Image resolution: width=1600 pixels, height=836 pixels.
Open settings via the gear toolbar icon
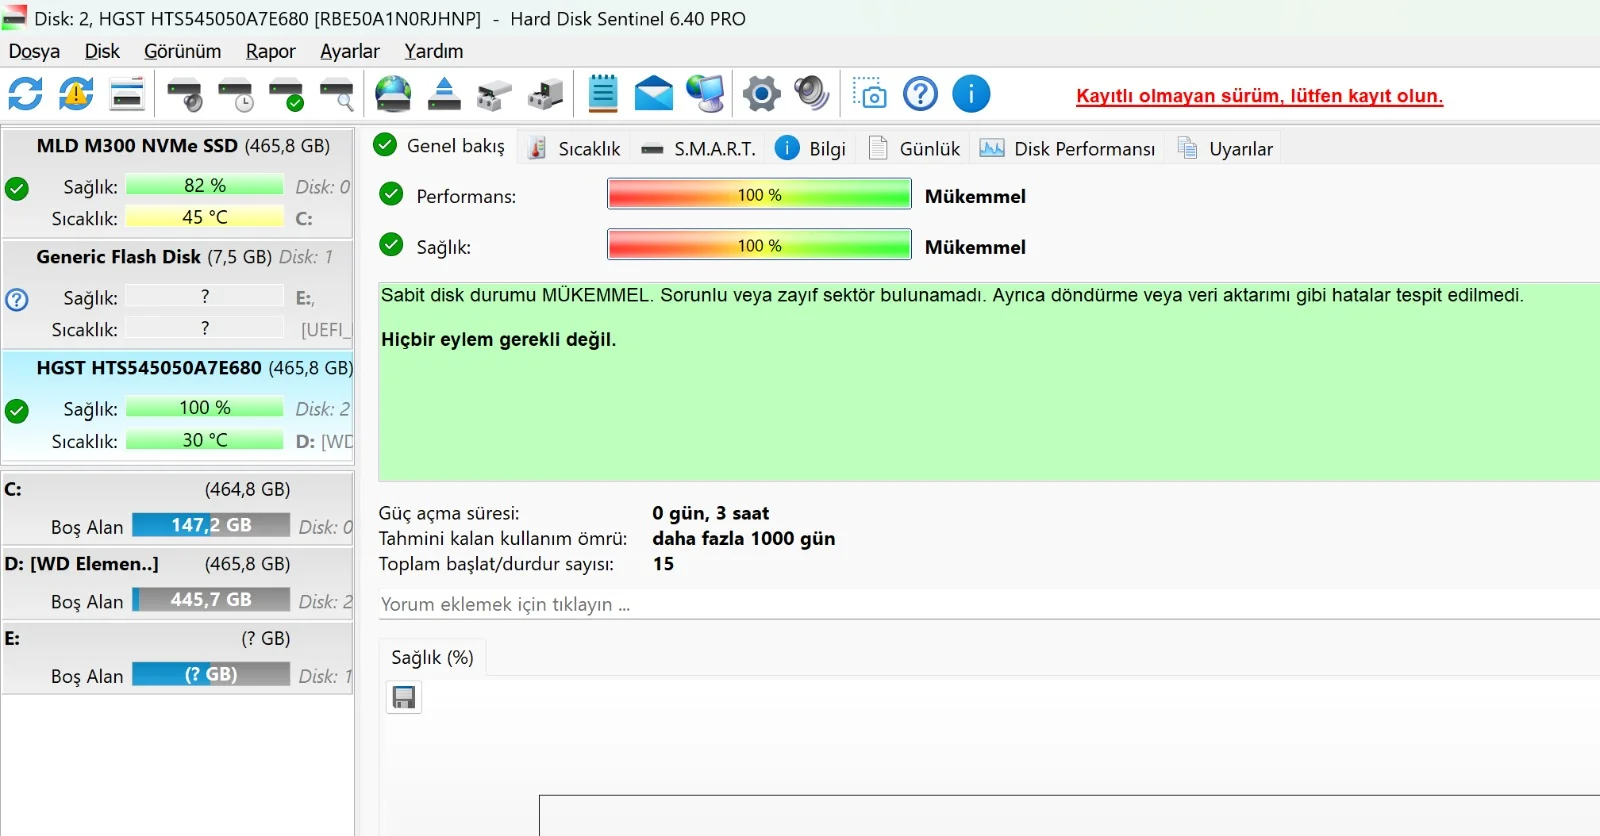(x=761, y=94)
